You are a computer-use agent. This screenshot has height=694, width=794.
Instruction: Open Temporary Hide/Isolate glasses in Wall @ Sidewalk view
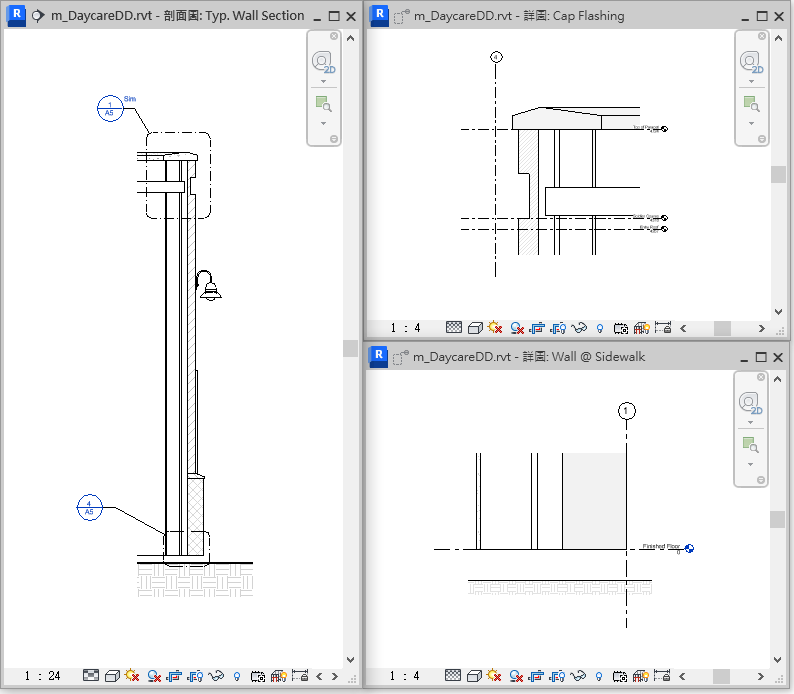(x=578, y=675)
